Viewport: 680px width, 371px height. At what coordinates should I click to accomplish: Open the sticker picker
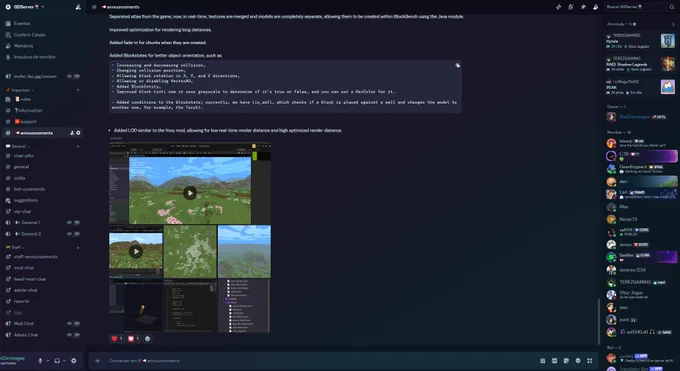point(566,361)
